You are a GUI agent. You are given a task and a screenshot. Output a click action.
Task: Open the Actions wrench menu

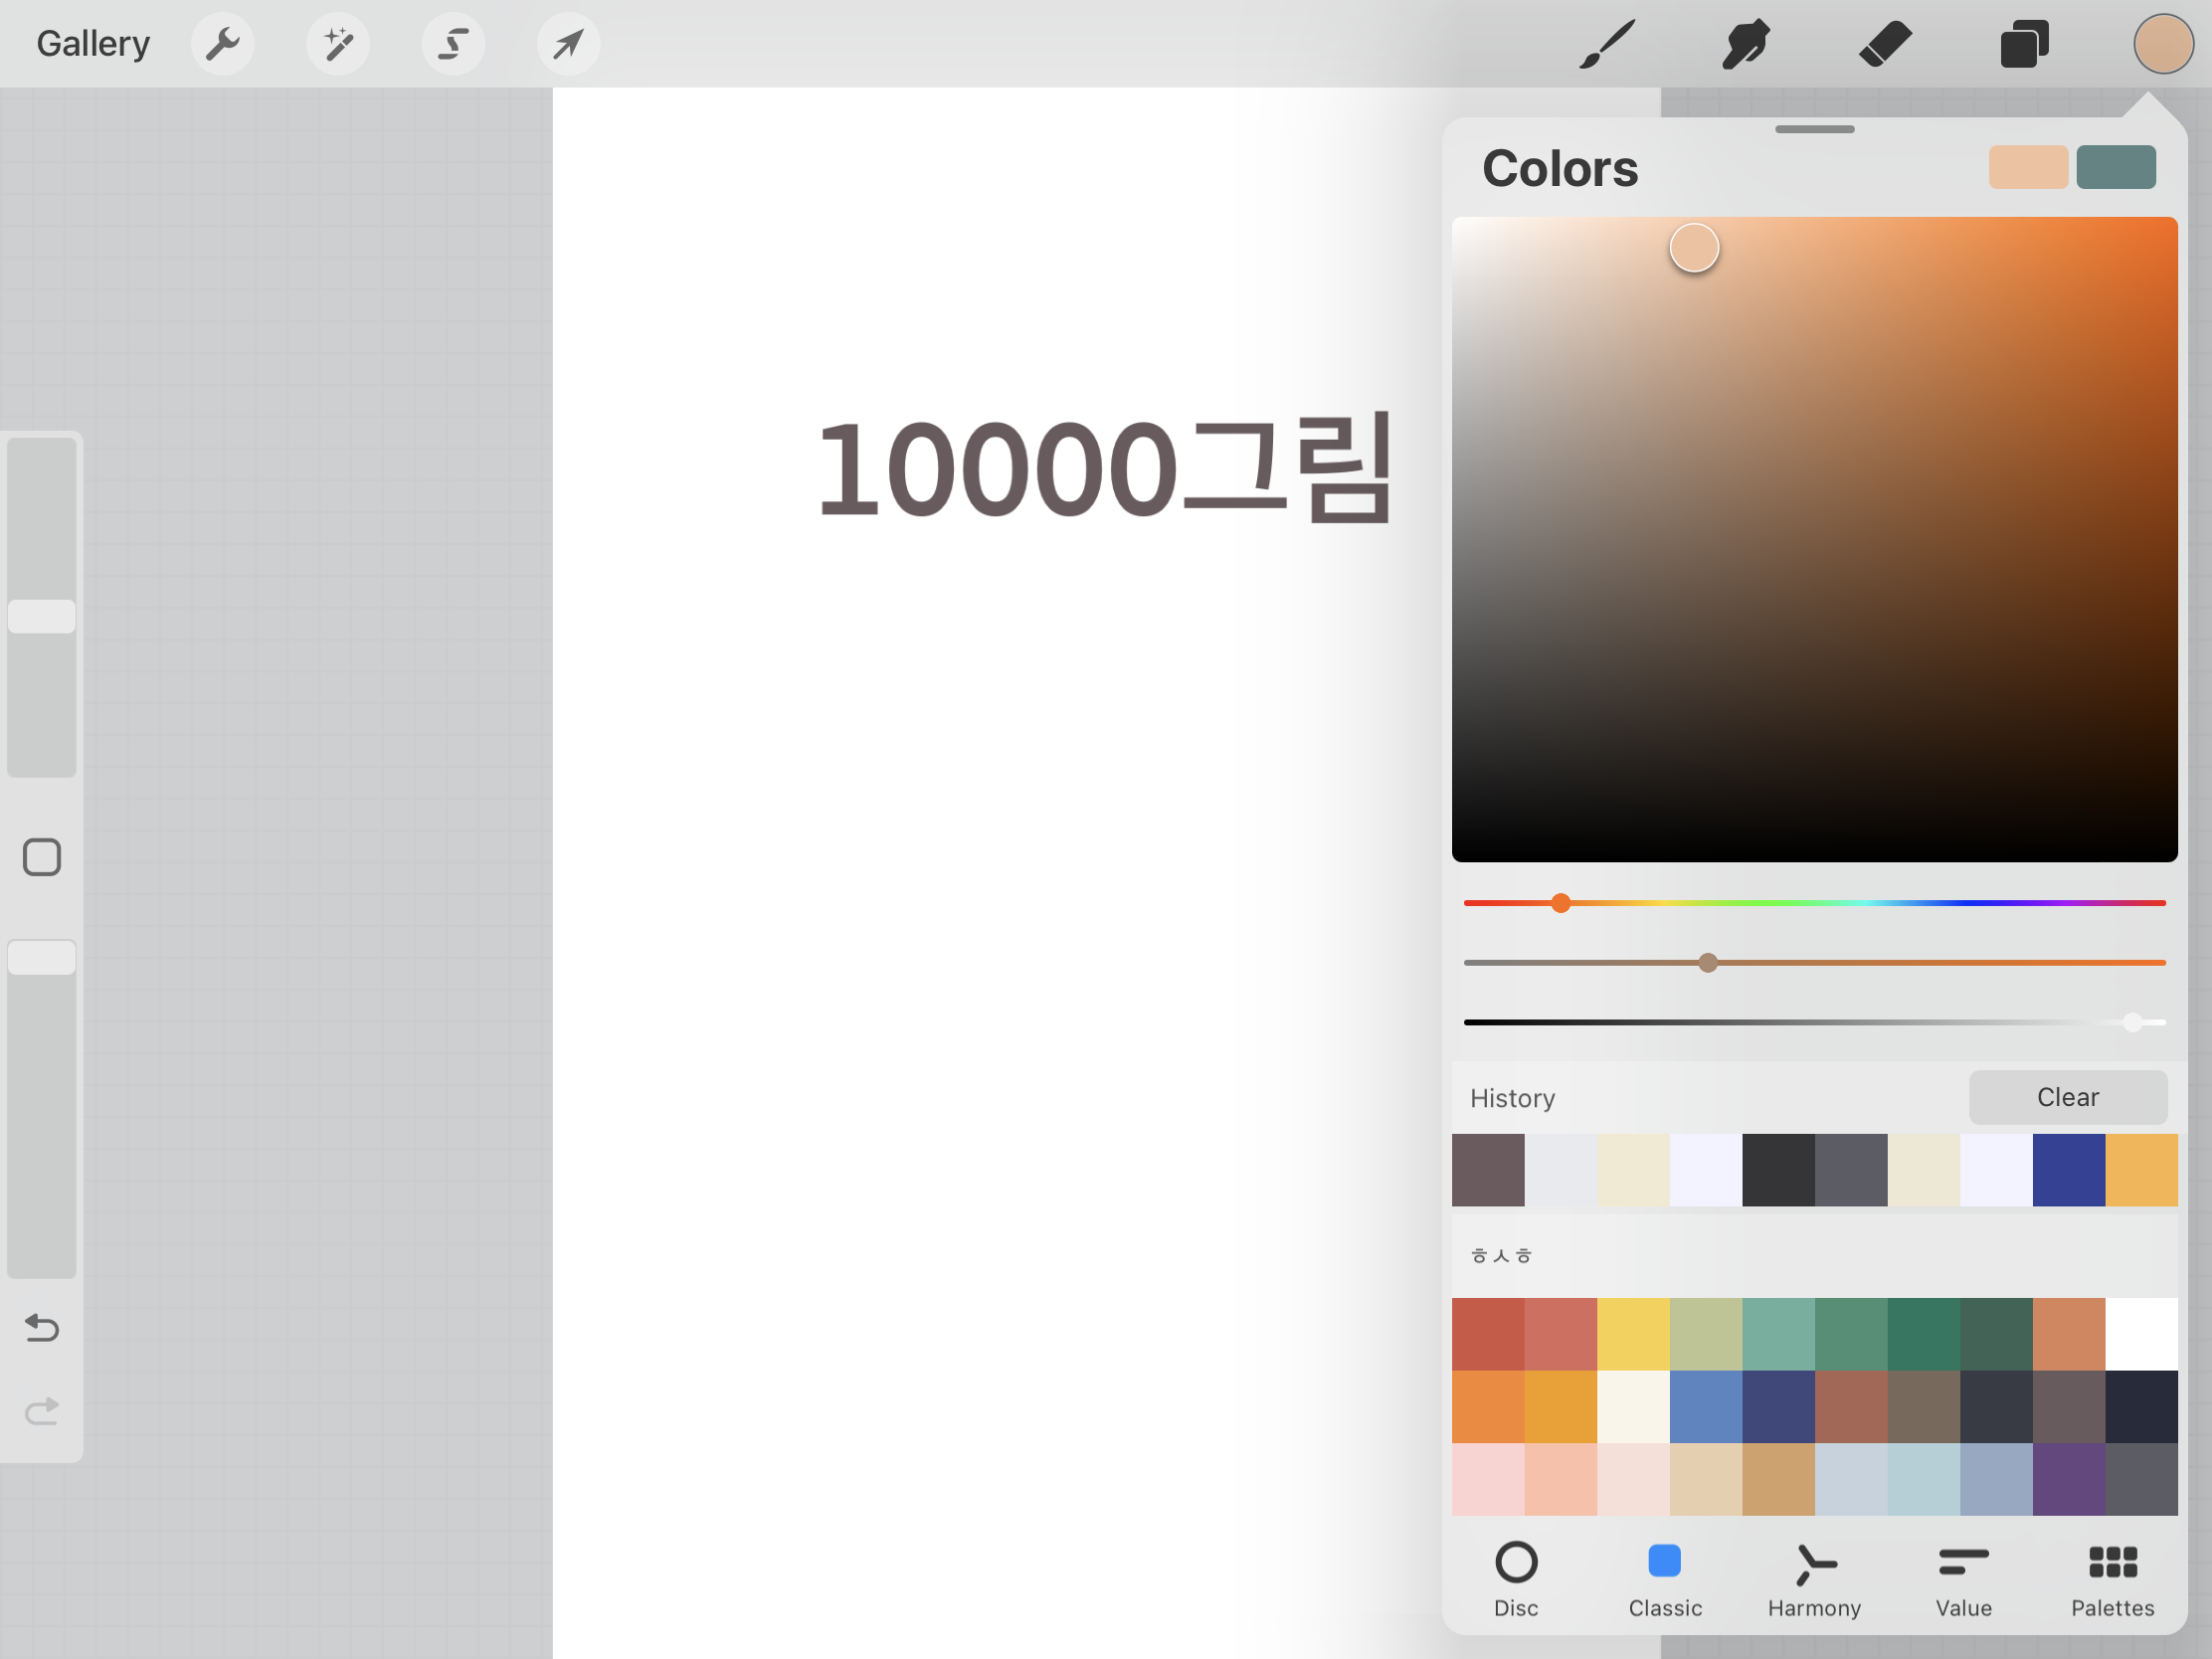click(222, 44)
